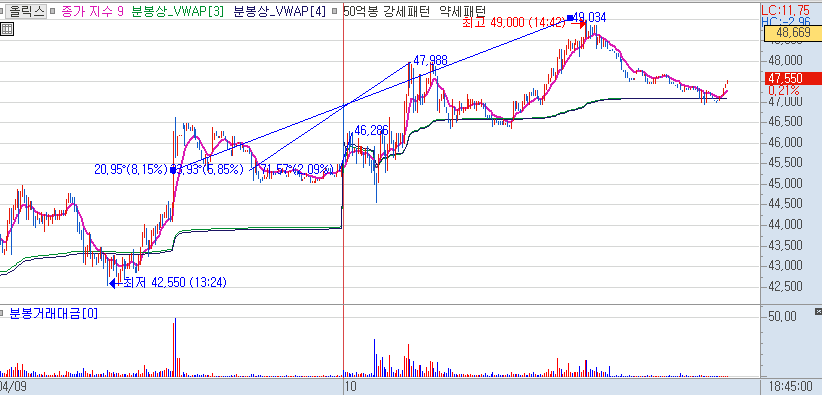Click the 50,00 volume axis value
This screenshot has width=822, height=395.
click(x=783, y=316)
